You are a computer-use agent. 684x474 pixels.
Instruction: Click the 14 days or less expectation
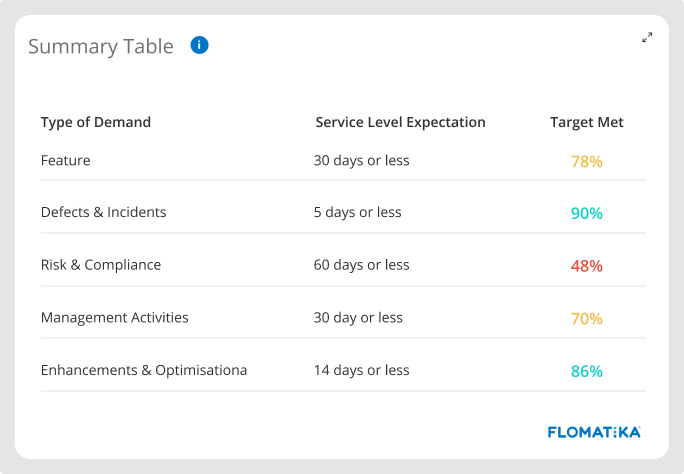click(361, 370)
